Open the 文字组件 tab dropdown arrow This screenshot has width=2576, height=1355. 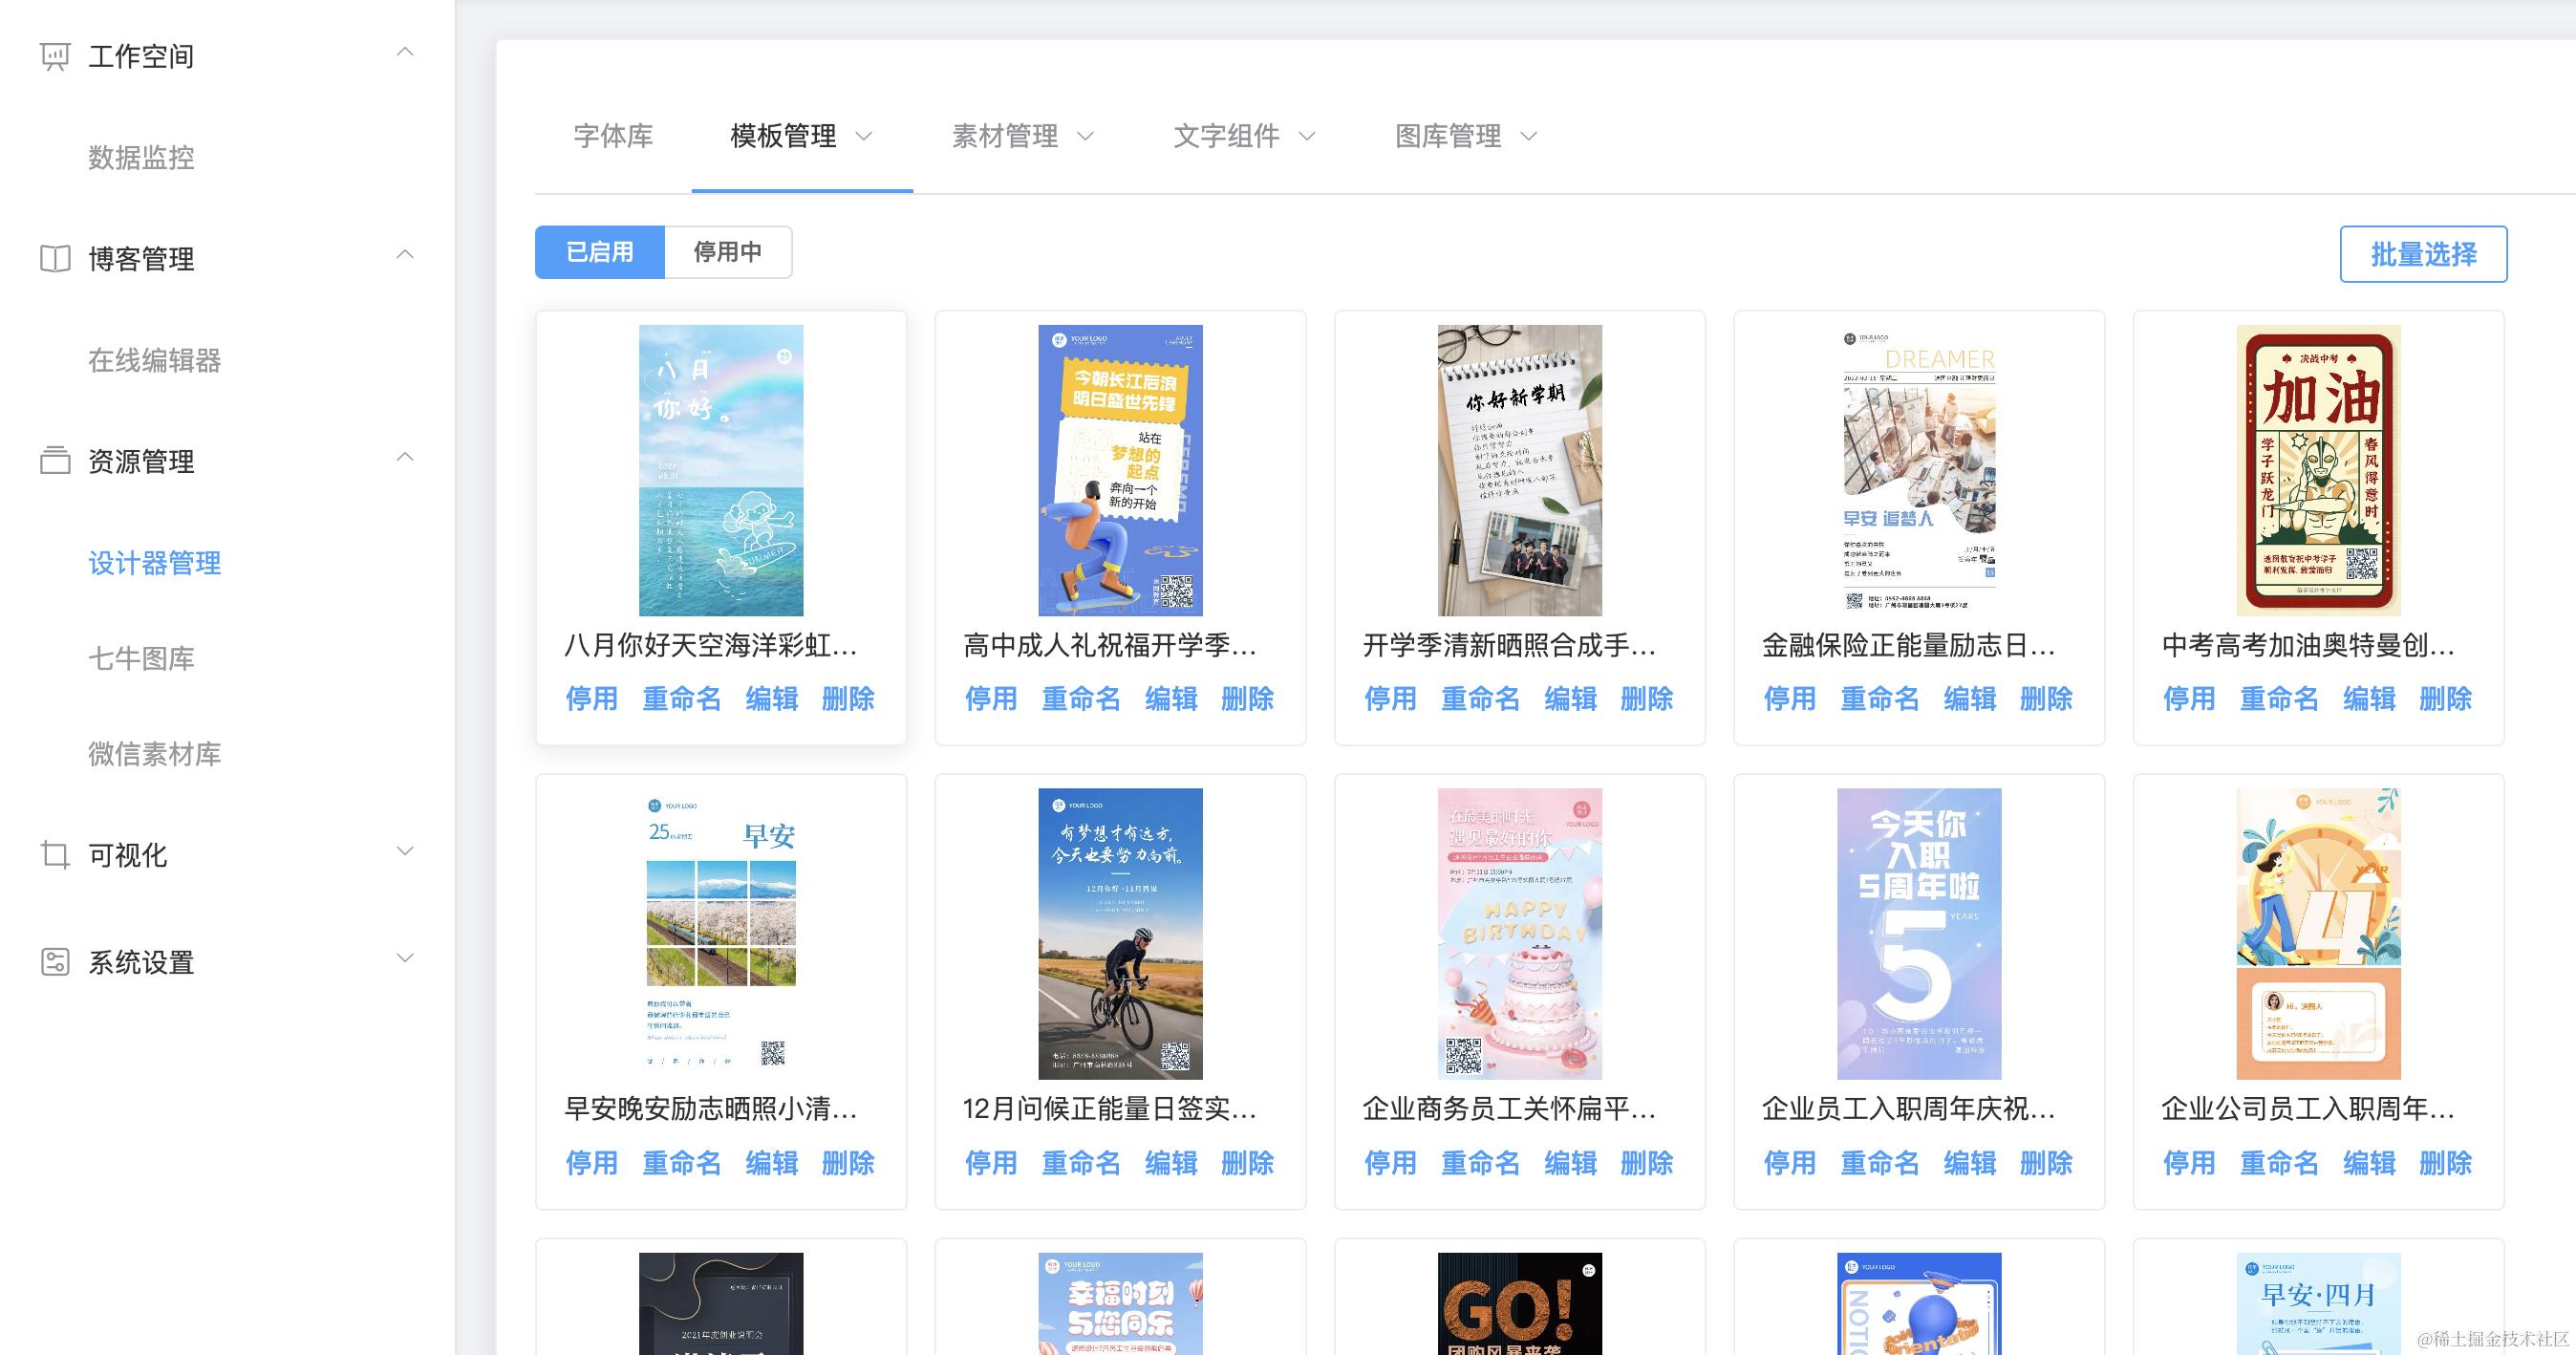(1307, 136)
